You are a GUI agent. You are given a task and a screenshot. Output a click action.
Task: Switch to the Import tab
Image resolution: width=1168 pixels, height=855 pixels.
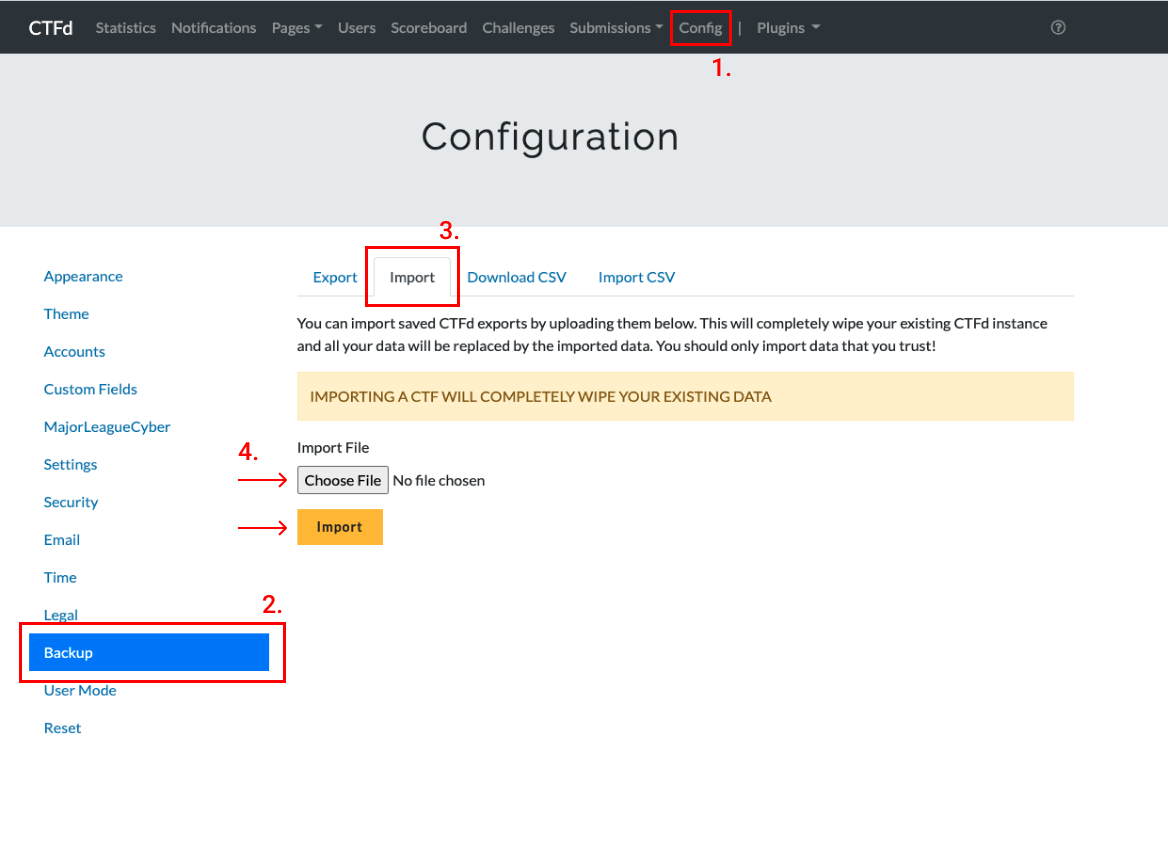pos(412,277)
